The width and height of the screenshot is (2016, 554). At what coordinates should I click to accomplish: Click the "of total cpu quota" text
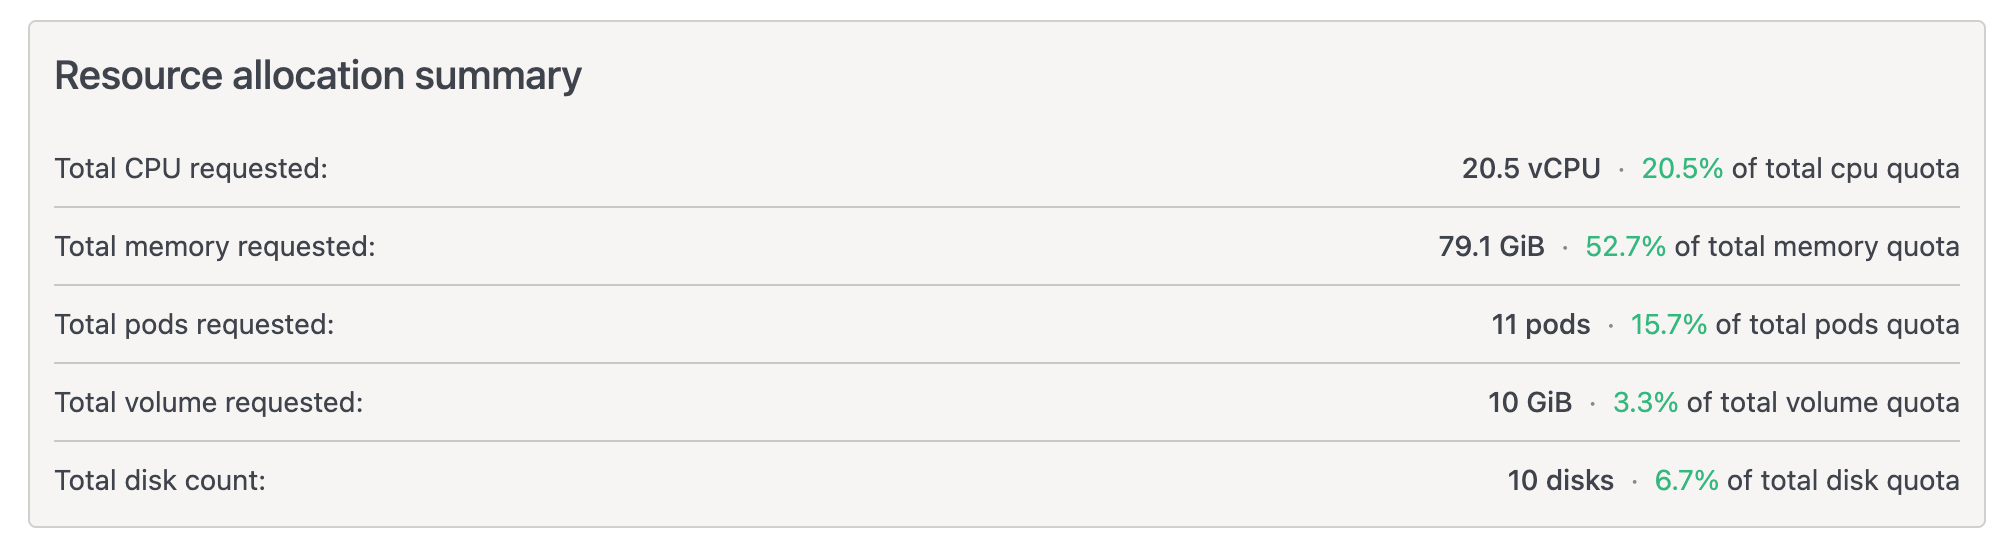(x=1845, y=168)
